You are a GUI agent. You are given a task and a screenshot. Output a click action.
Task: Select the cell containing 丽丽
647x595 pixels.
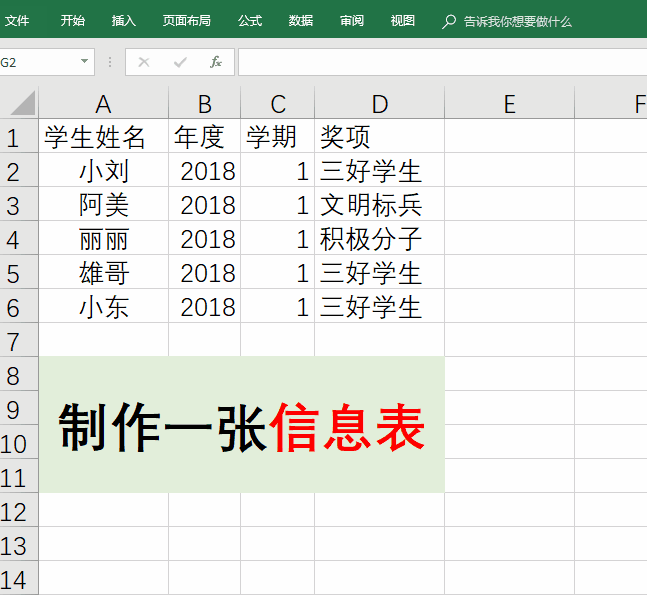click(104, 238)
